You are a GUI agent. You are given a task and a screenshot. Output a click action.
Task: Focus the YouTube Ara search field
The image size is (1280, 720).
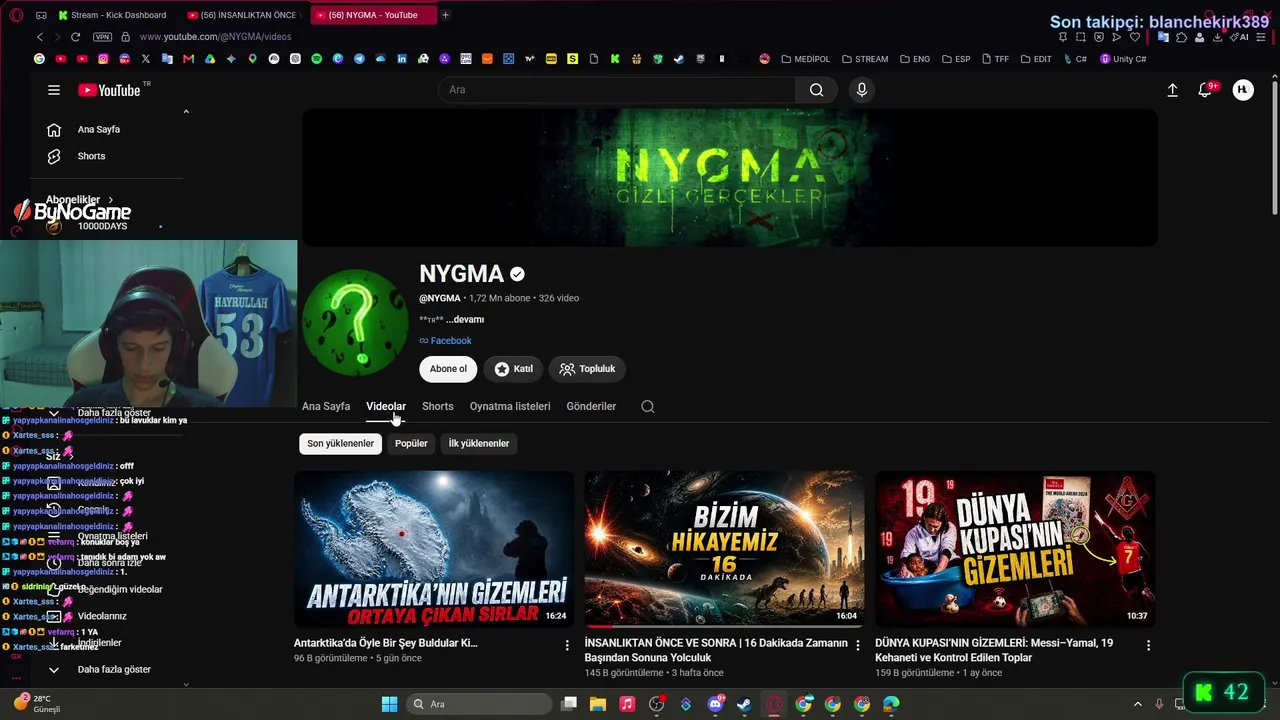coord(617,90)
